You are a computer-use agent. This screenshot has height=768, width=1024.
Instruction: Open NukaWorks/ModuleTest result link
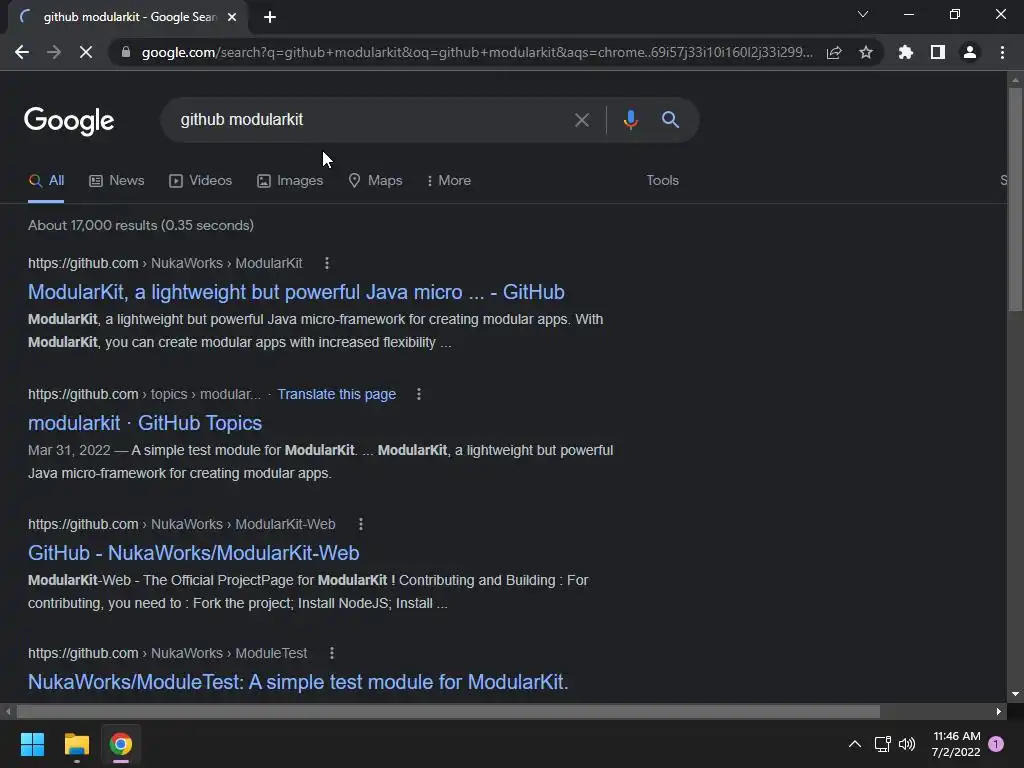[x=298, y=682]
